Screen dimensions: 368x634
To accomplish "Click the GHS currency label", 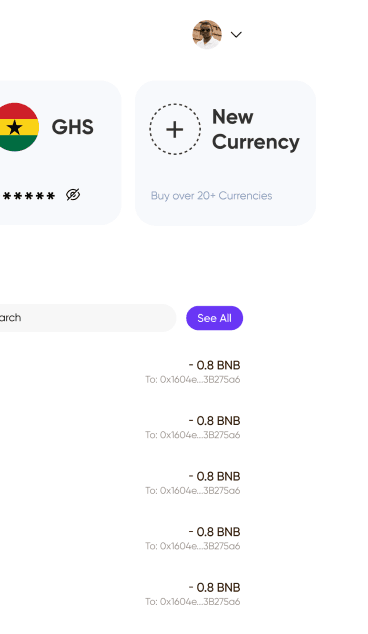I will tap(73, 127).
